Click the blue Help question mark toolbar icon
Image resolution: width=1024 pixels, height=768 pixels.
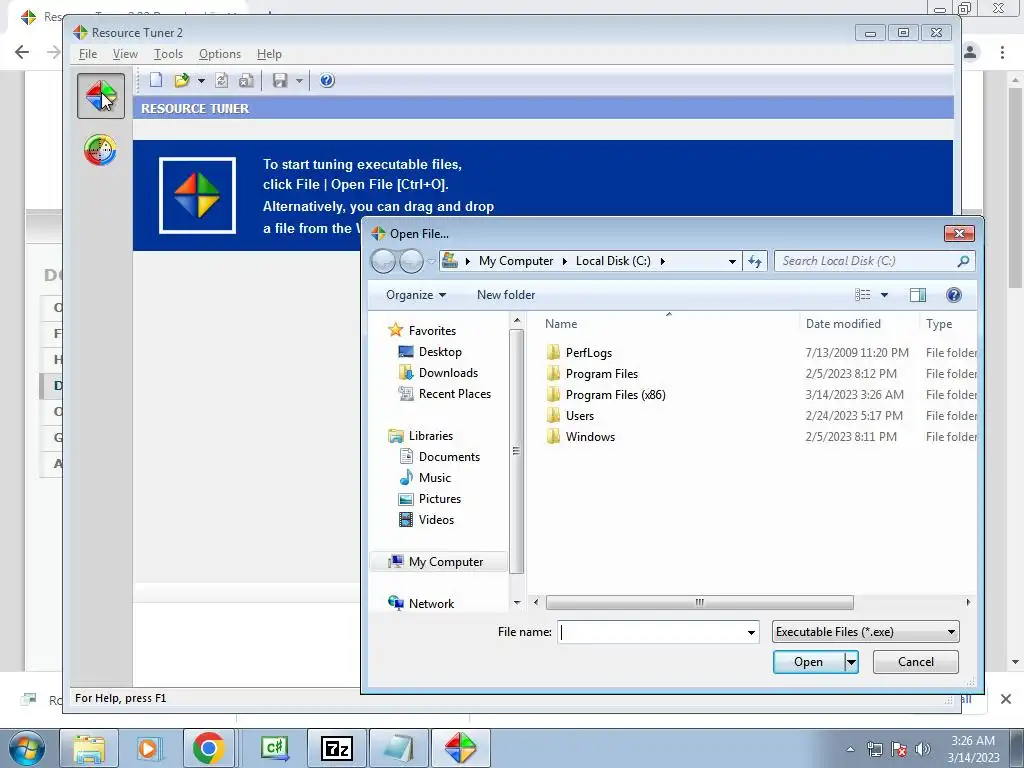click(x=327, y=80)
